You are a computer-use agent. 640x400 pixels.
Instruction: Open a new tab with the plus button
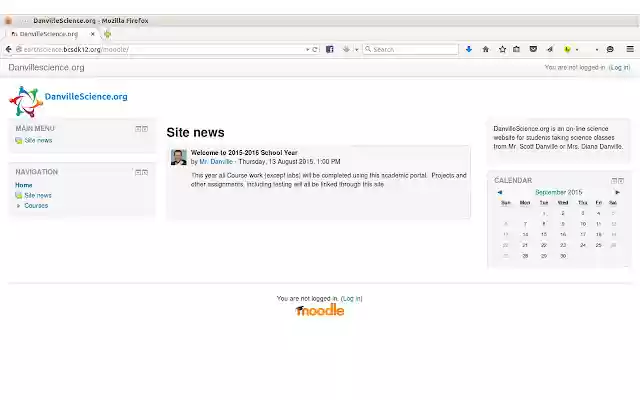[107, 34]
